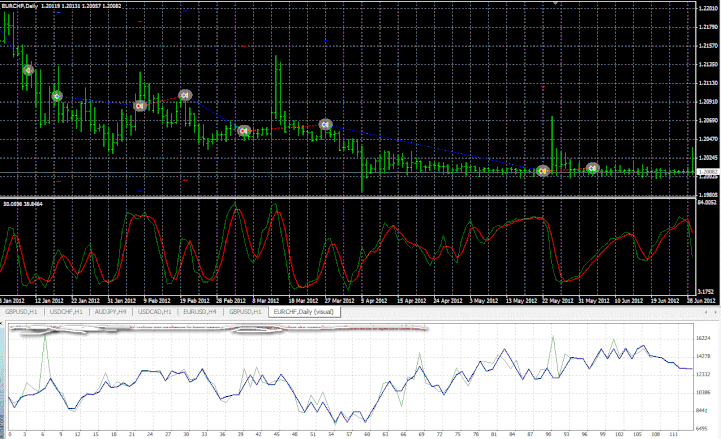Viewport: 721px width, 439px height.
Task: Select the EURCHF,Daily (visual) tab
Action: (x=303, y=312)
